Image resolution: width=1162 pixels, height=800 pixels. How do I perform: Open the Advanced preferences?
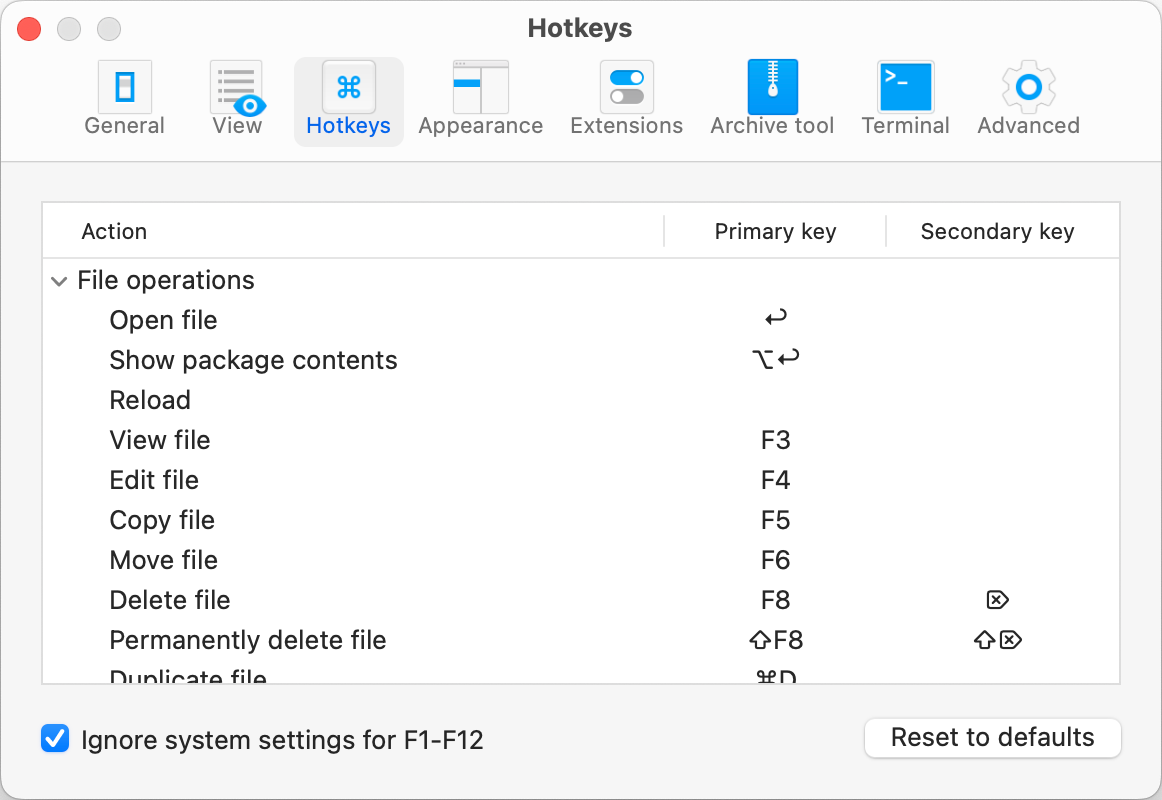(x=1027, y=98)
